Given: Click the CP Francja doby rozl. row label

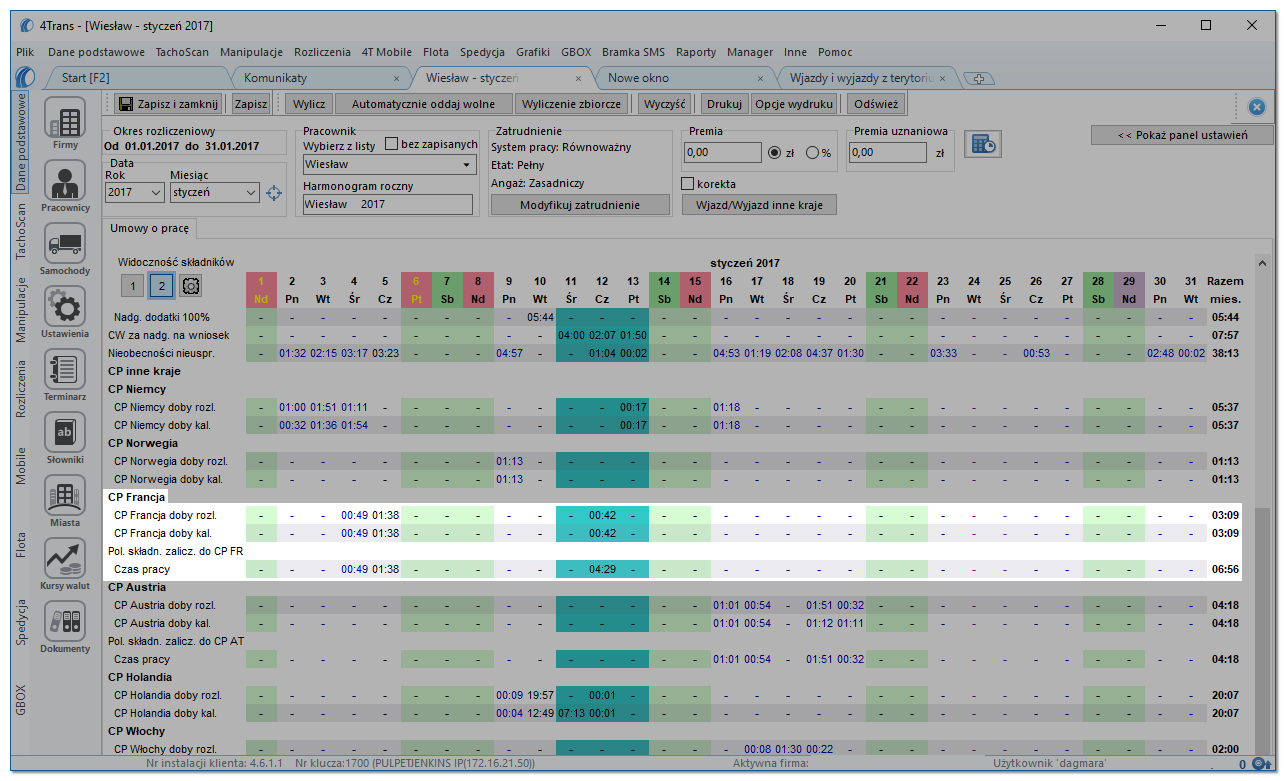Looking at the screenshot, I should click(x=165, y=515).
